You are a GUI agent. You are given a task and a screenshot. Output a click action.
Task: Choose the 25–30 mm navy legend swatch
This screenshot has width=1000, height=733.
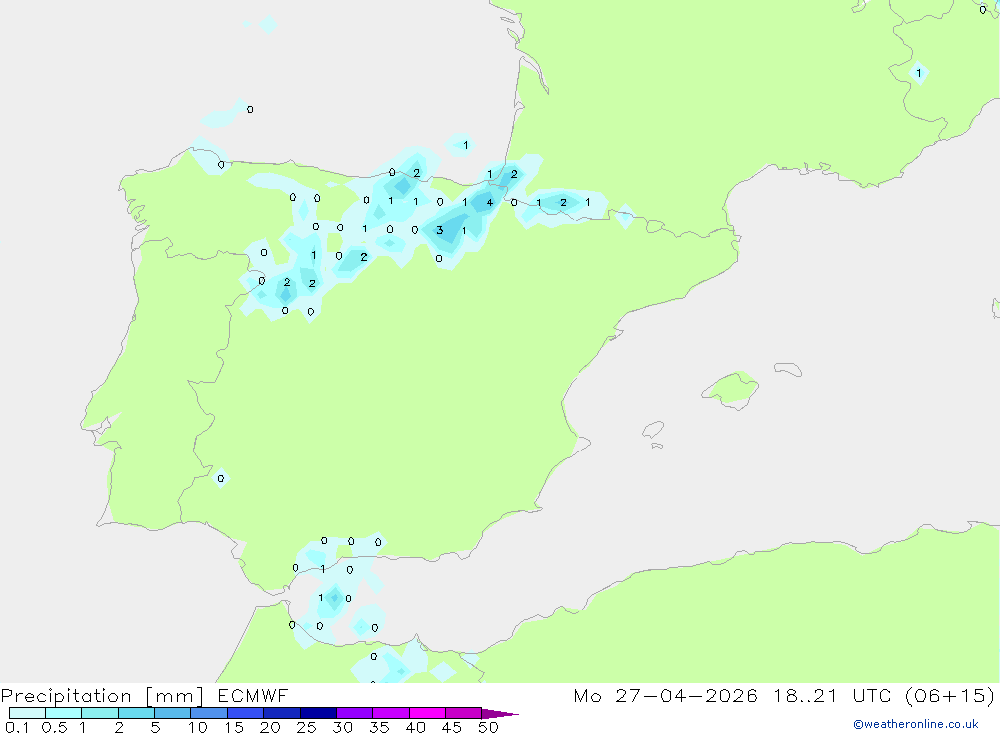point(318,713)
